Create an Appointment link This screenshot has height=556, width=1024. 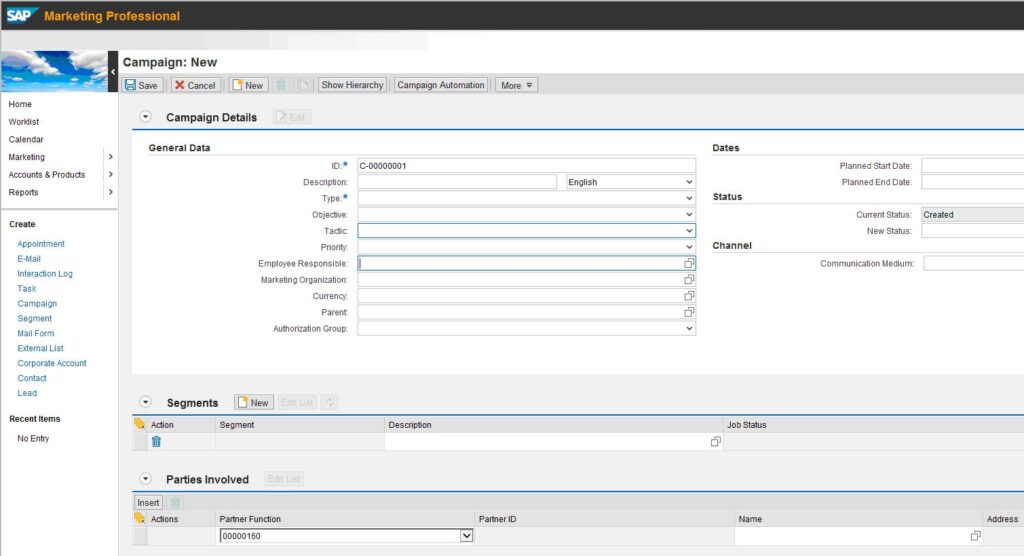pos(41,244)
